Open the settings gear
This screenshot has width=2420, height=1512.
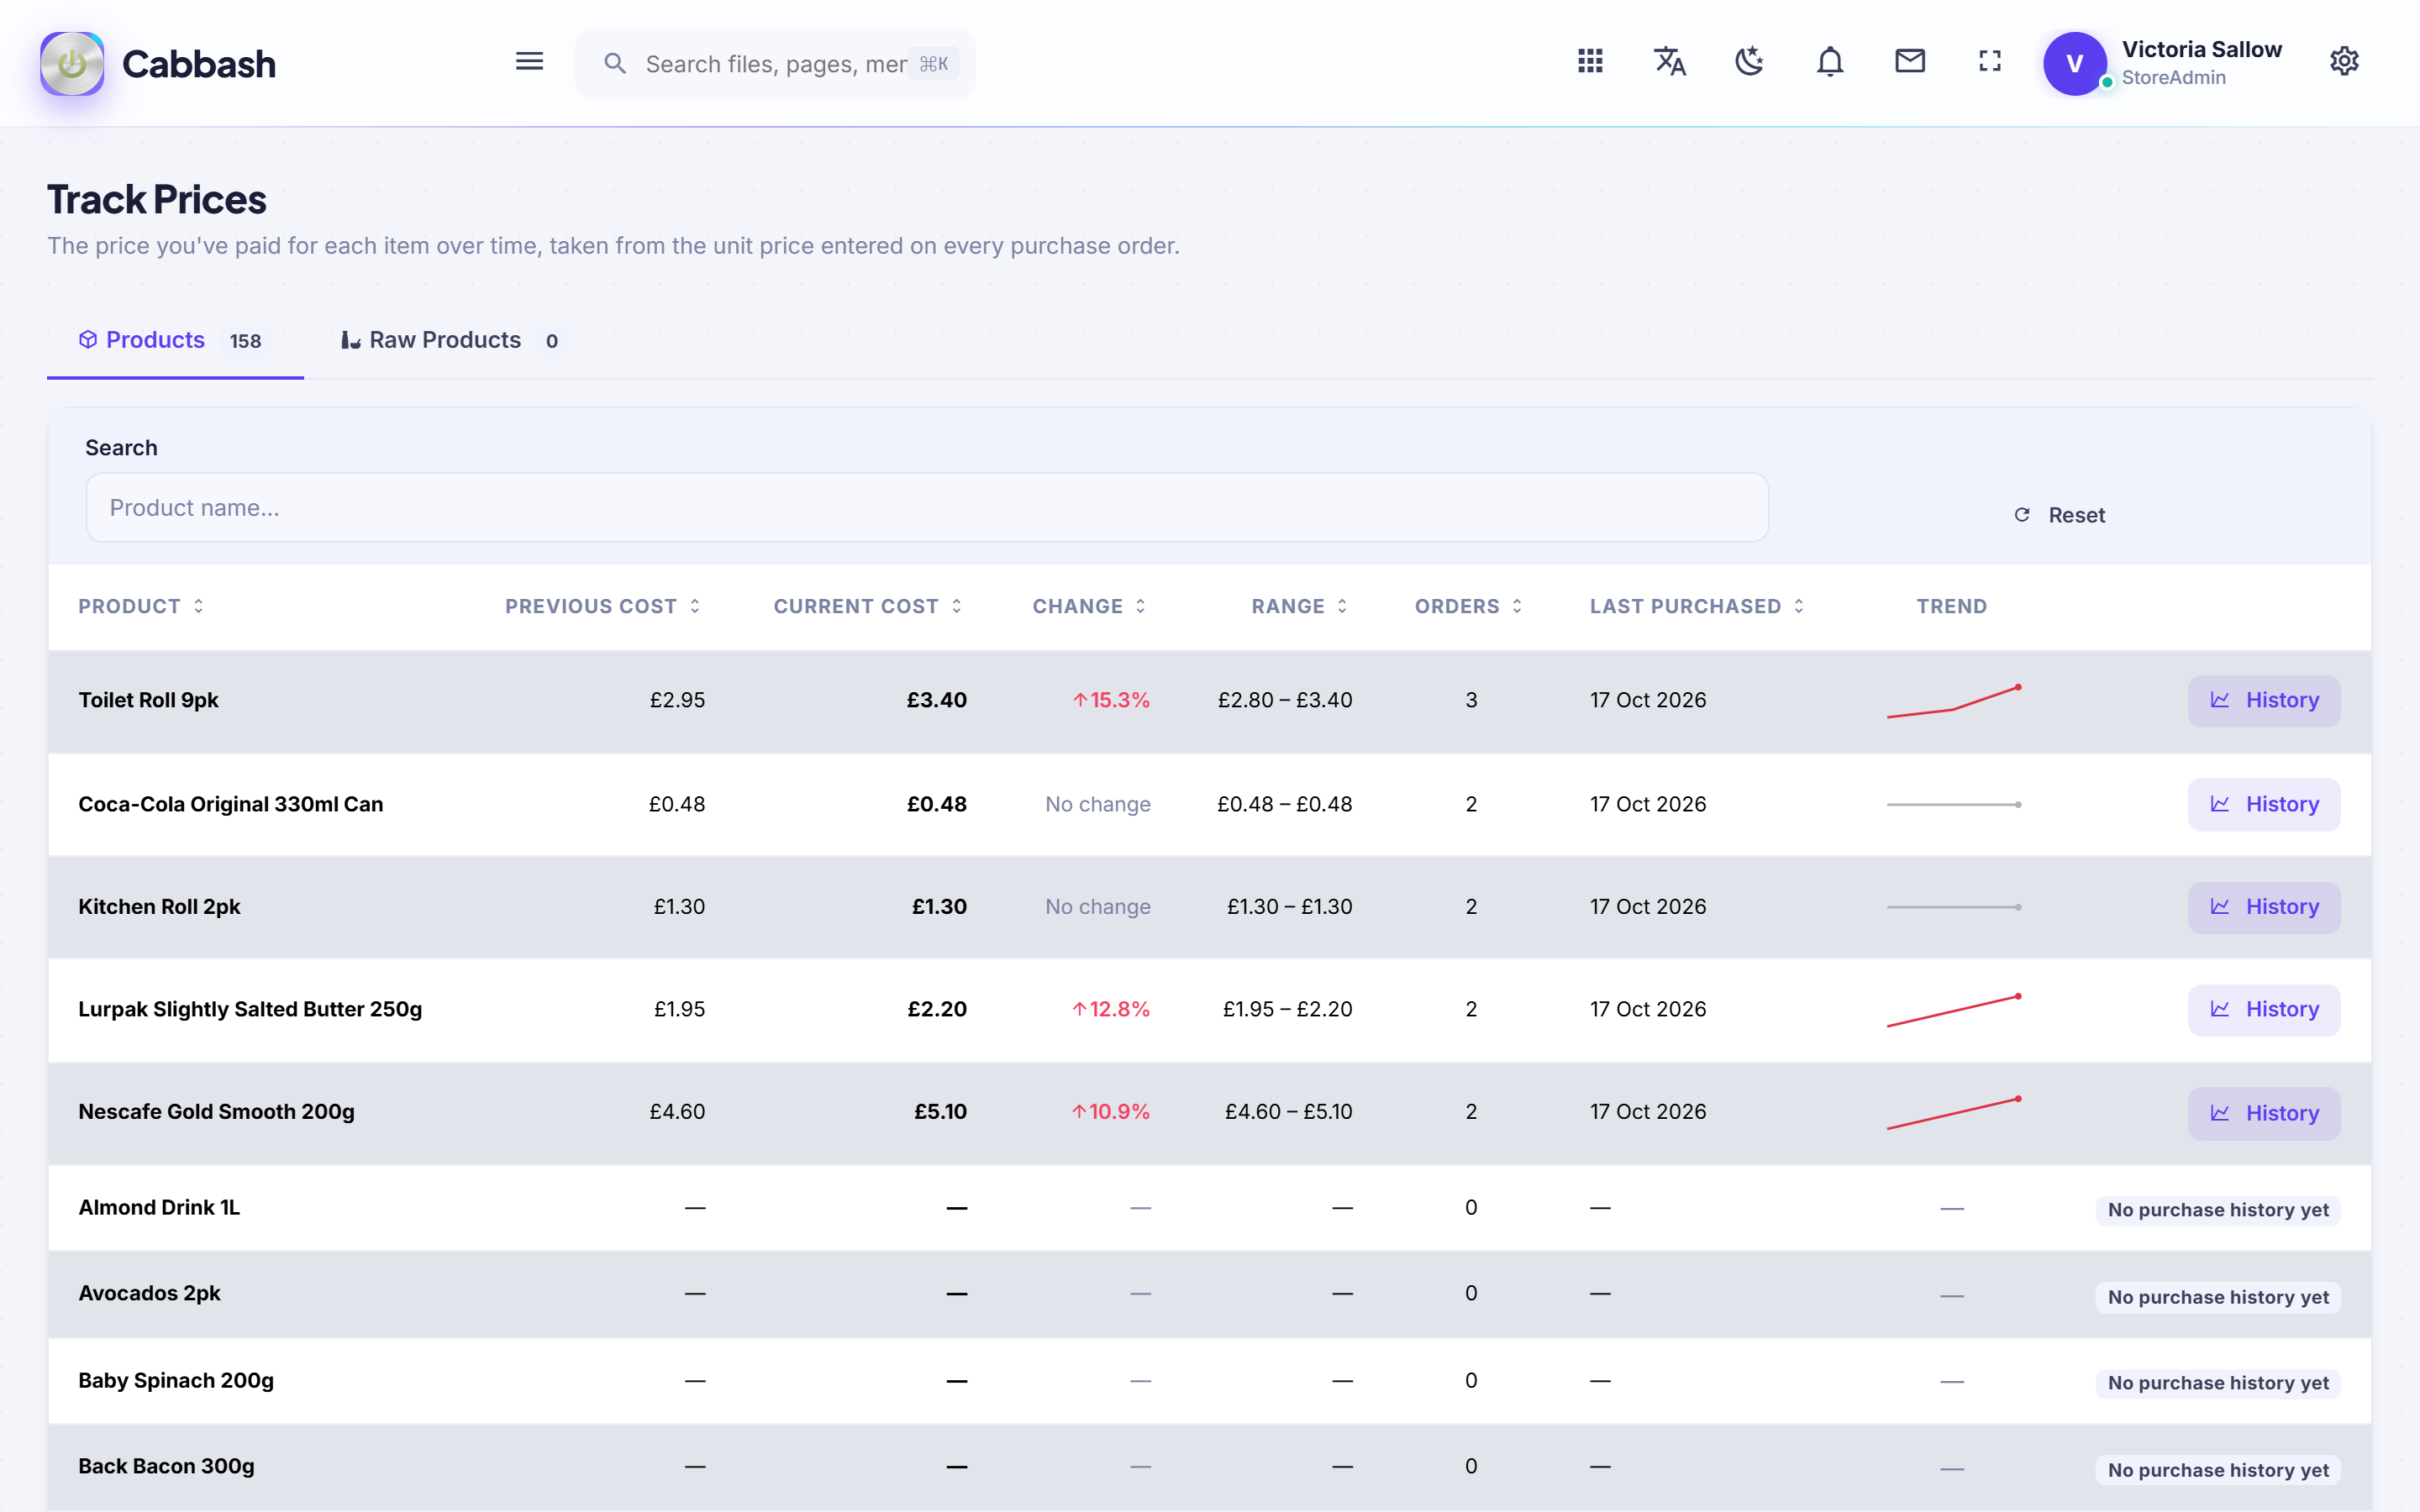click(x=2344, y=62)
